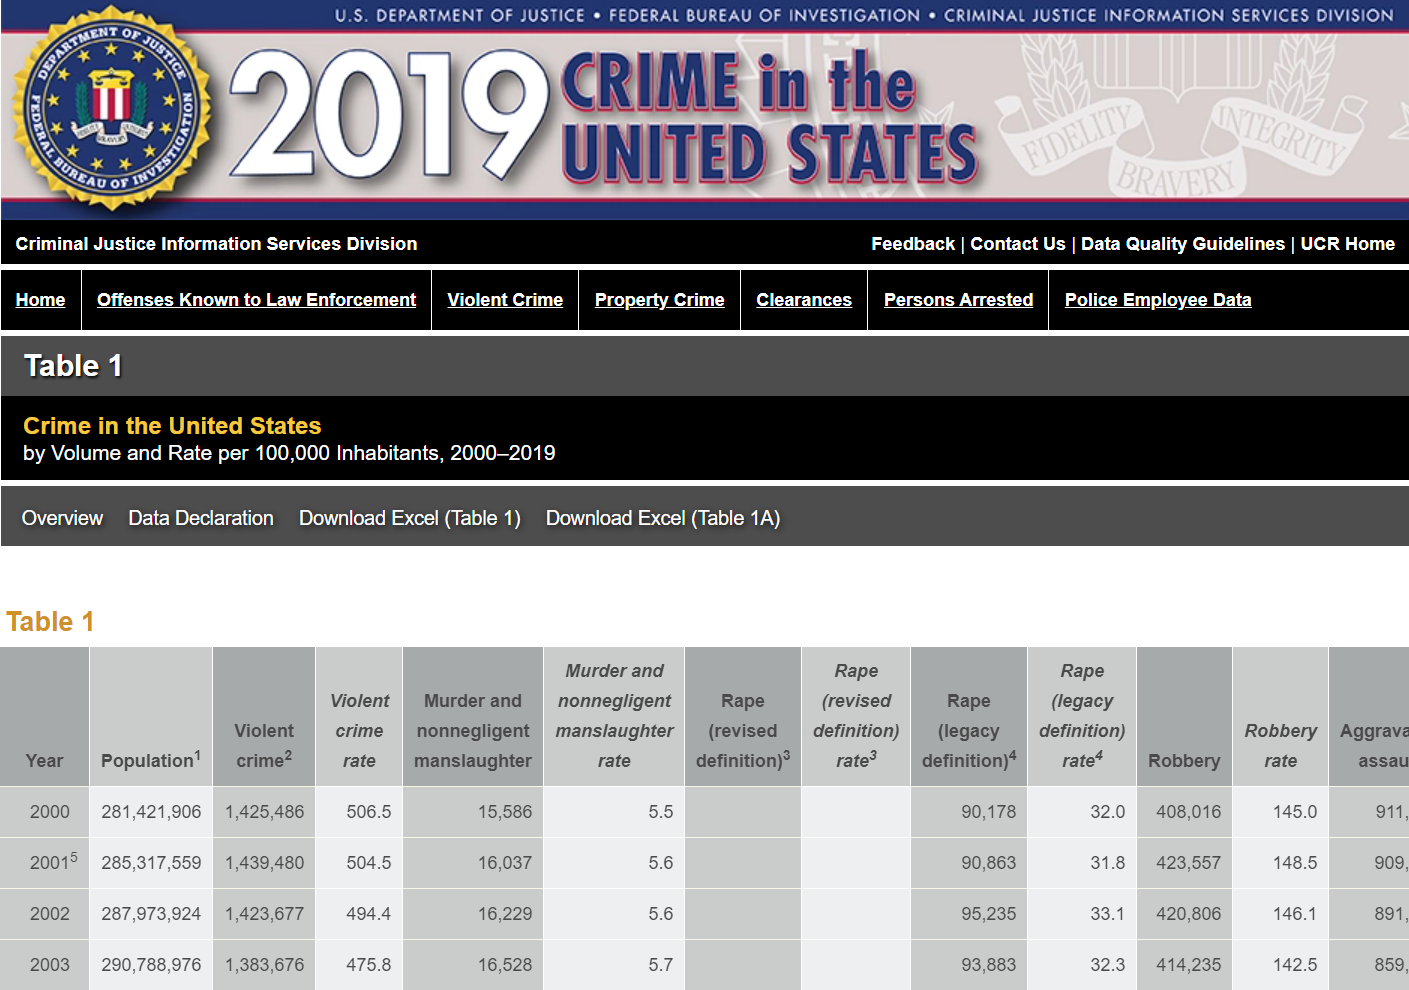The image size is (1409, 990).
Task: Open the Property Crime page
Action: click(659, 300)
